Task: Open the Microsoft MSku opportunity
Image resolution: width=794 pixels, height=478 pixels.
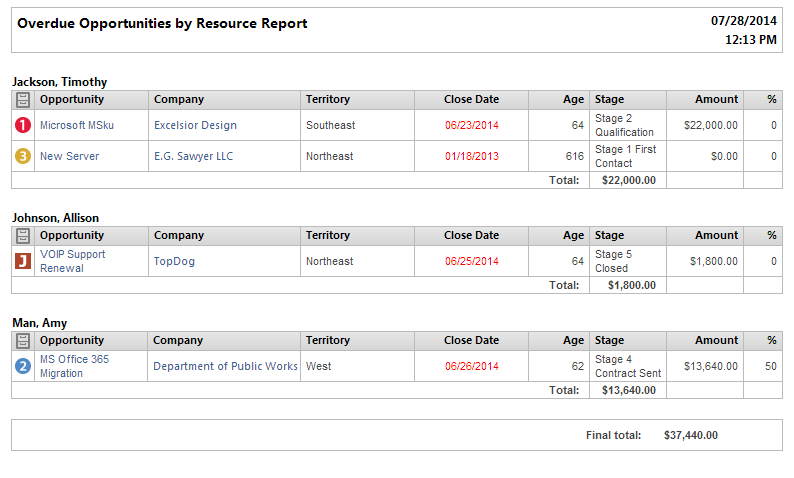Action: tap(77, 125)
